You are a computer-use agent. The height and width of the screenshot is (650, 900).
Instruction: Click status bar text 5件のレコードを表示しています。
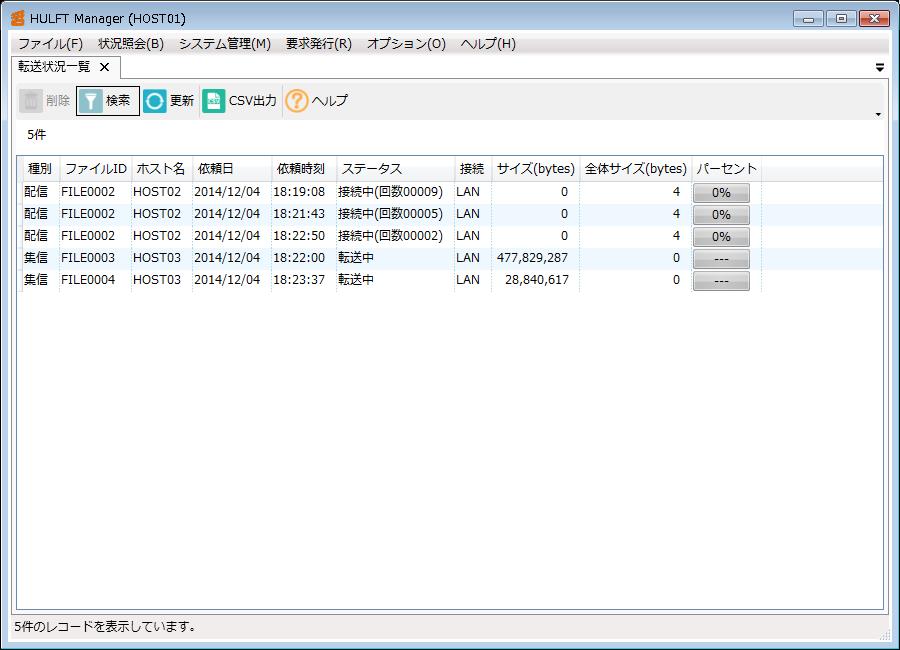[x=104, y=626]
